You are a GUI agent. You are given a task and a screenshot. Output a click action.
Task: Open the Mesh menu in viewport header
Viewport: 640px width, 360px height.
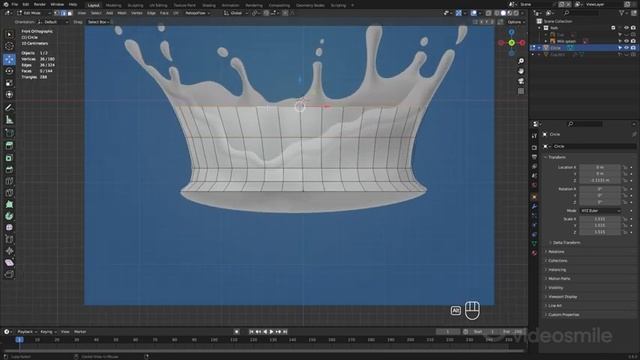click(122, 13)
